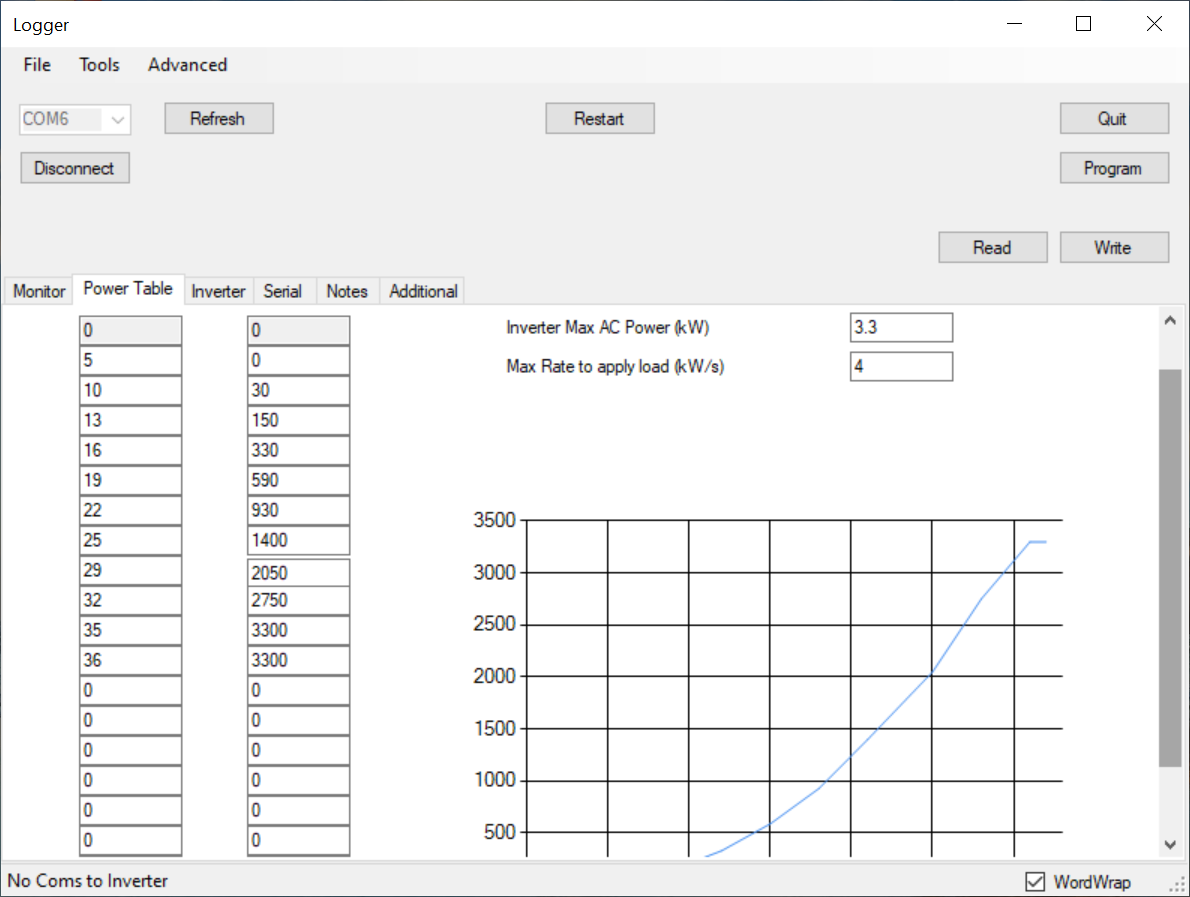Click the Inverter Max AC Power field

[x=900, y=328]
